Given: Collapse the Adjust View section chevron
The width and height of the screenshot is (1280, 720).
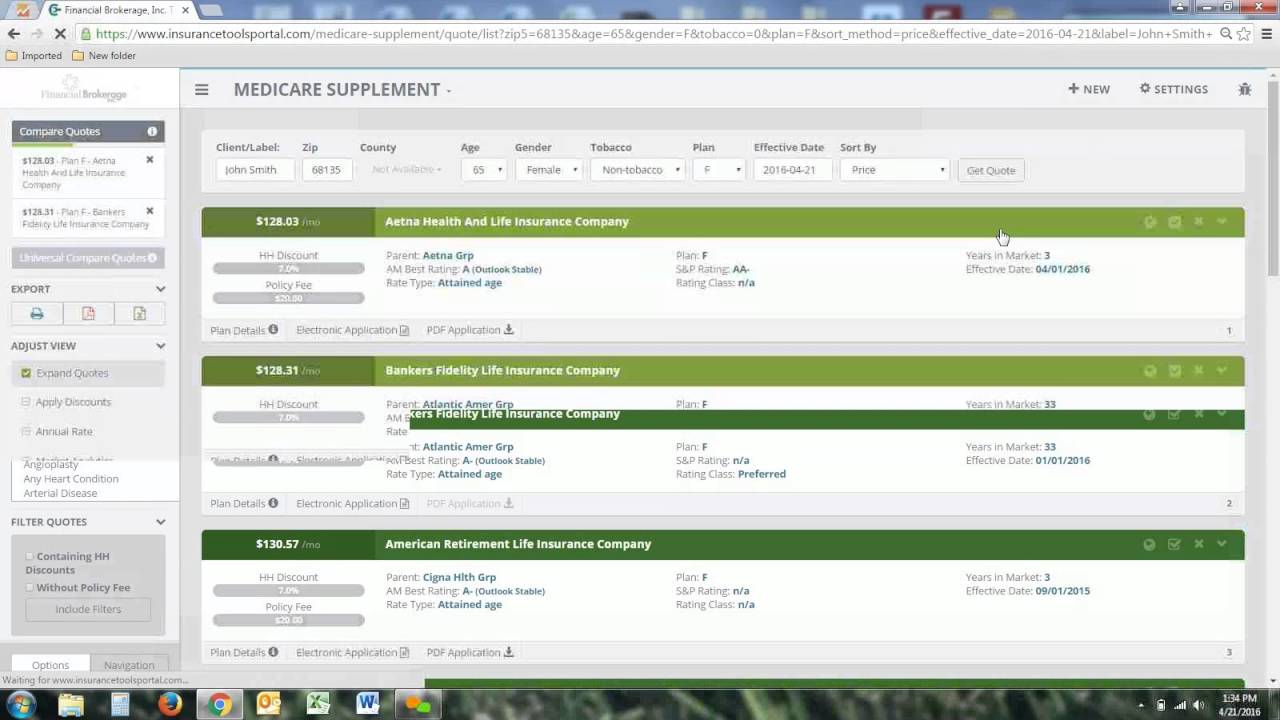Looking at the screenshot, I should click(x=160, y=346).
